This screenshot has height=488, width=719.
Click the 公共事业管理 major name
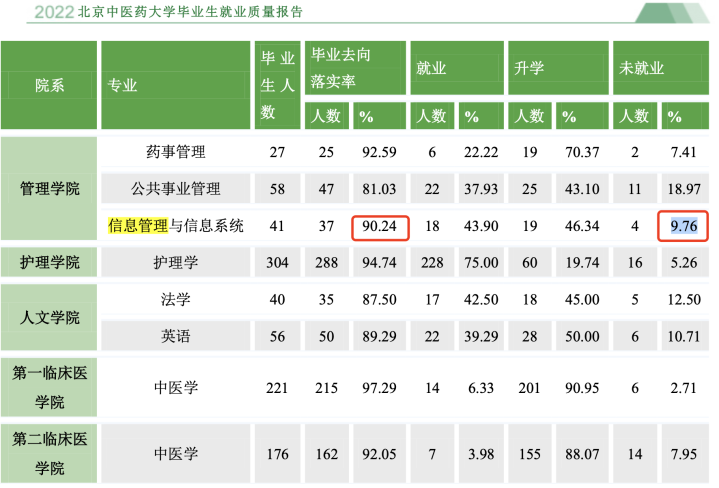tap(176, 189)
